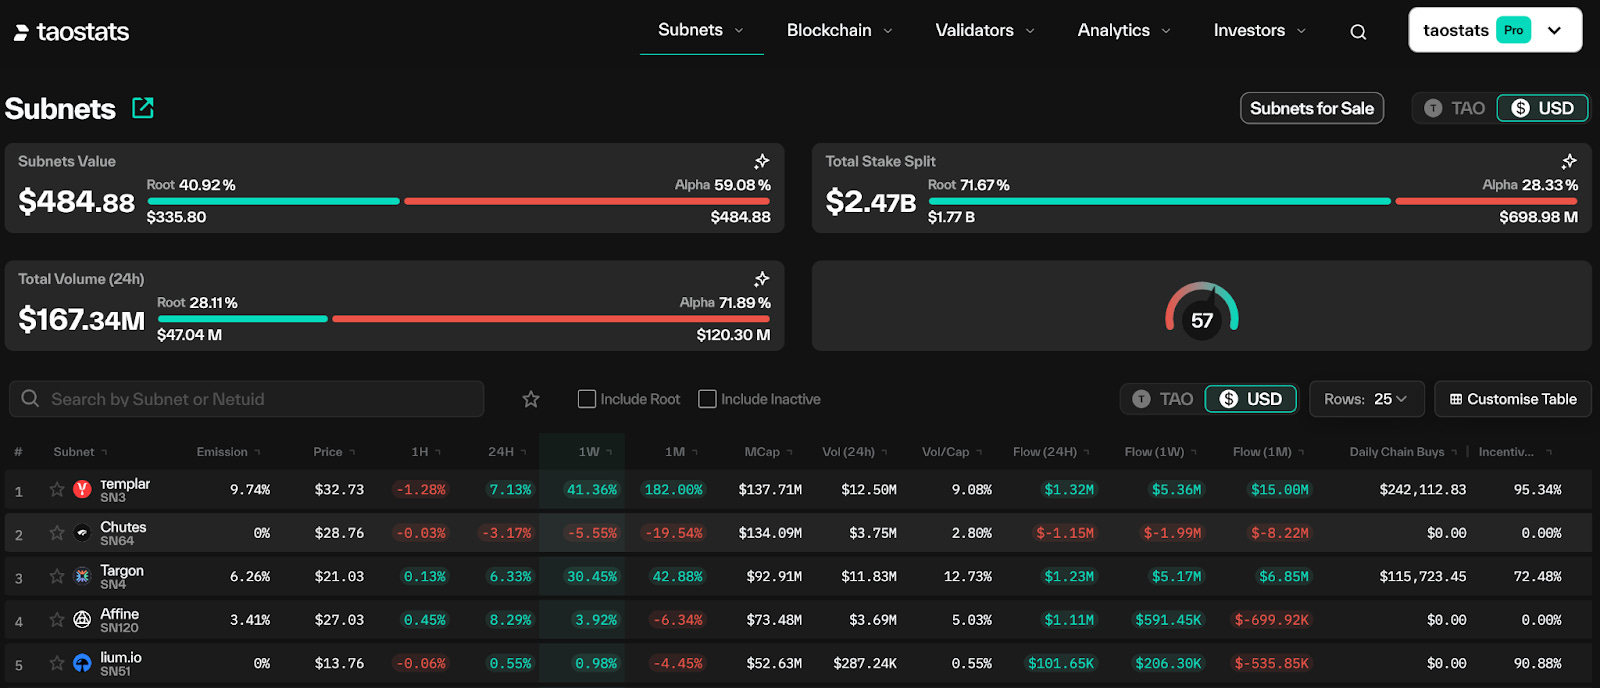Sort by 1M column header
This screenshot has width=1600, height=688.
[681, 452]
